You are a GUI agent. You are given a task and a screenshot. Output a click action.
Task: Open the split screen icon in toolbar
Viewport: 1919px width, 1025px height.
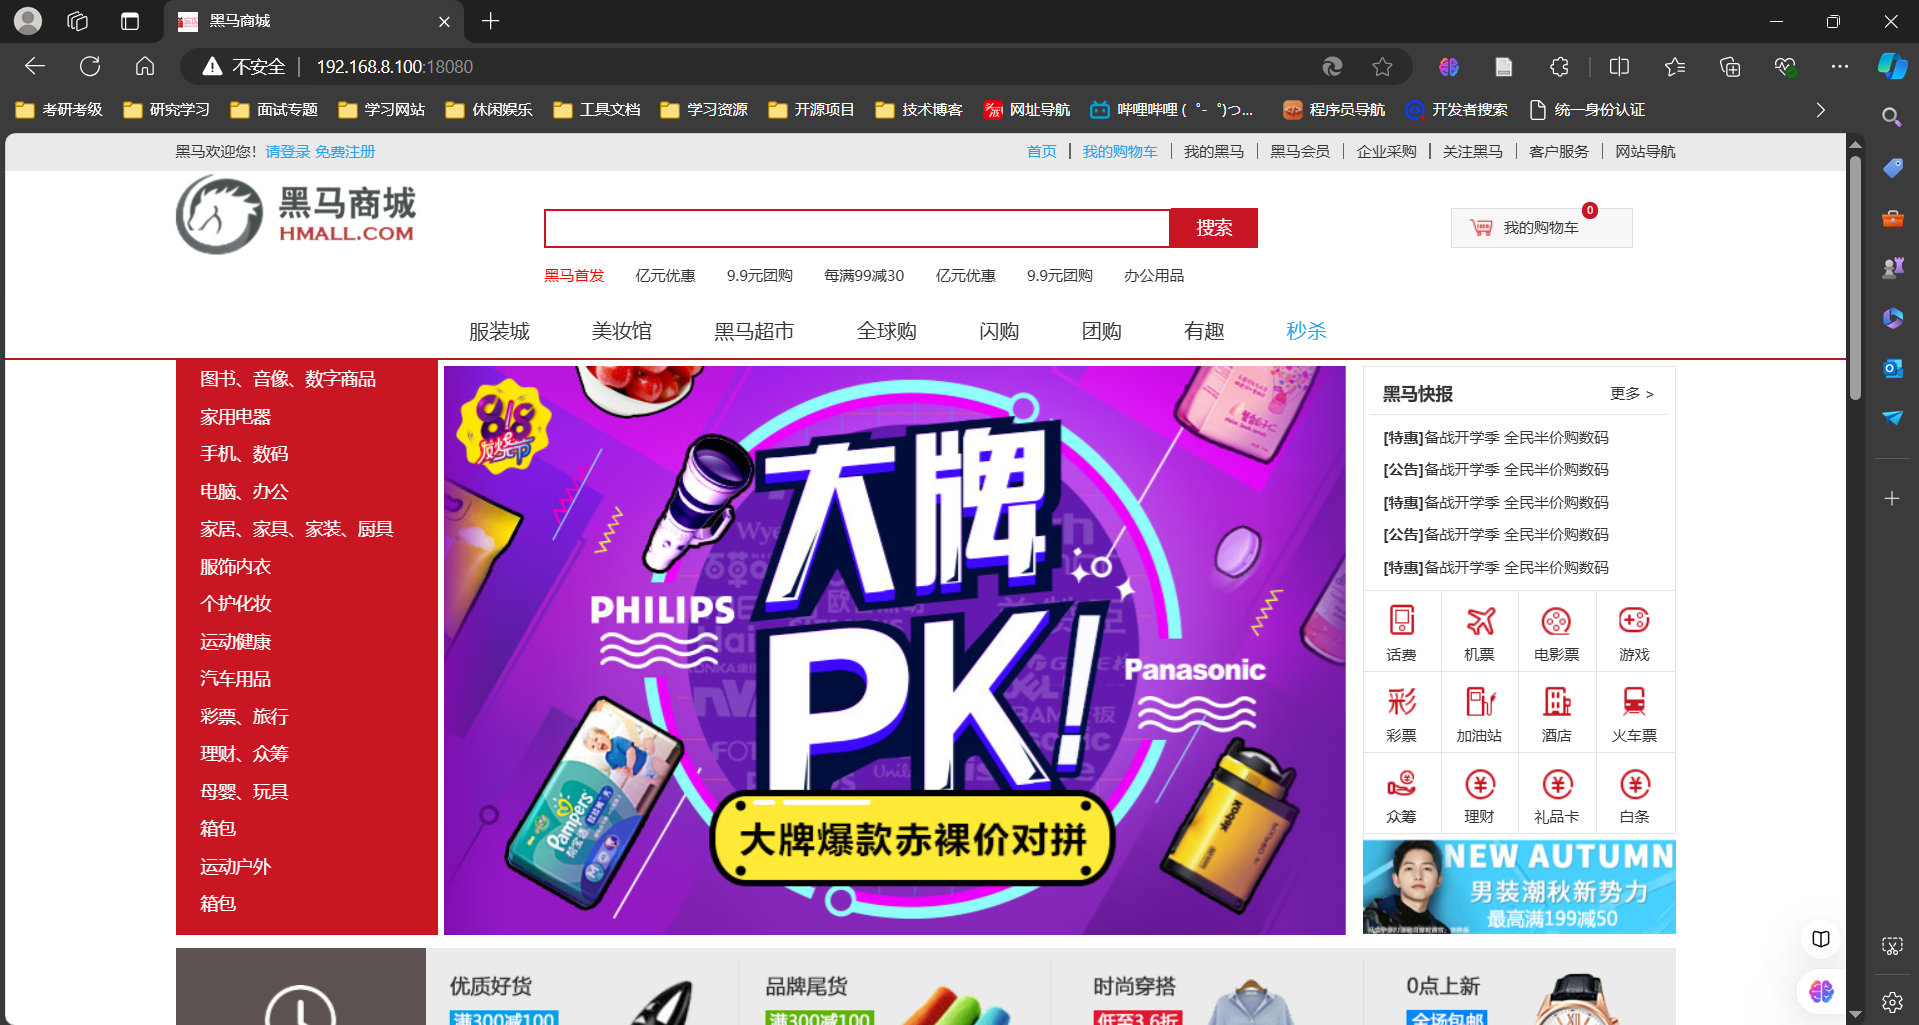pos(1619,66)
